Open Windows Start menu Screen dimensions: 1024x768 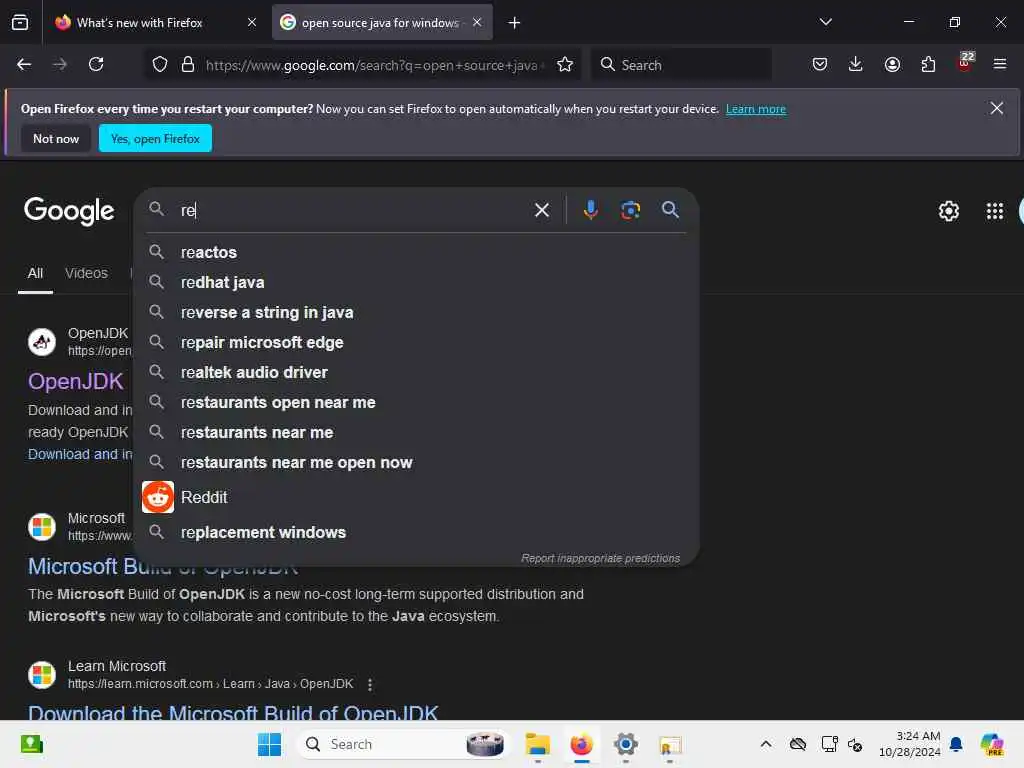(x=269, y=744)
